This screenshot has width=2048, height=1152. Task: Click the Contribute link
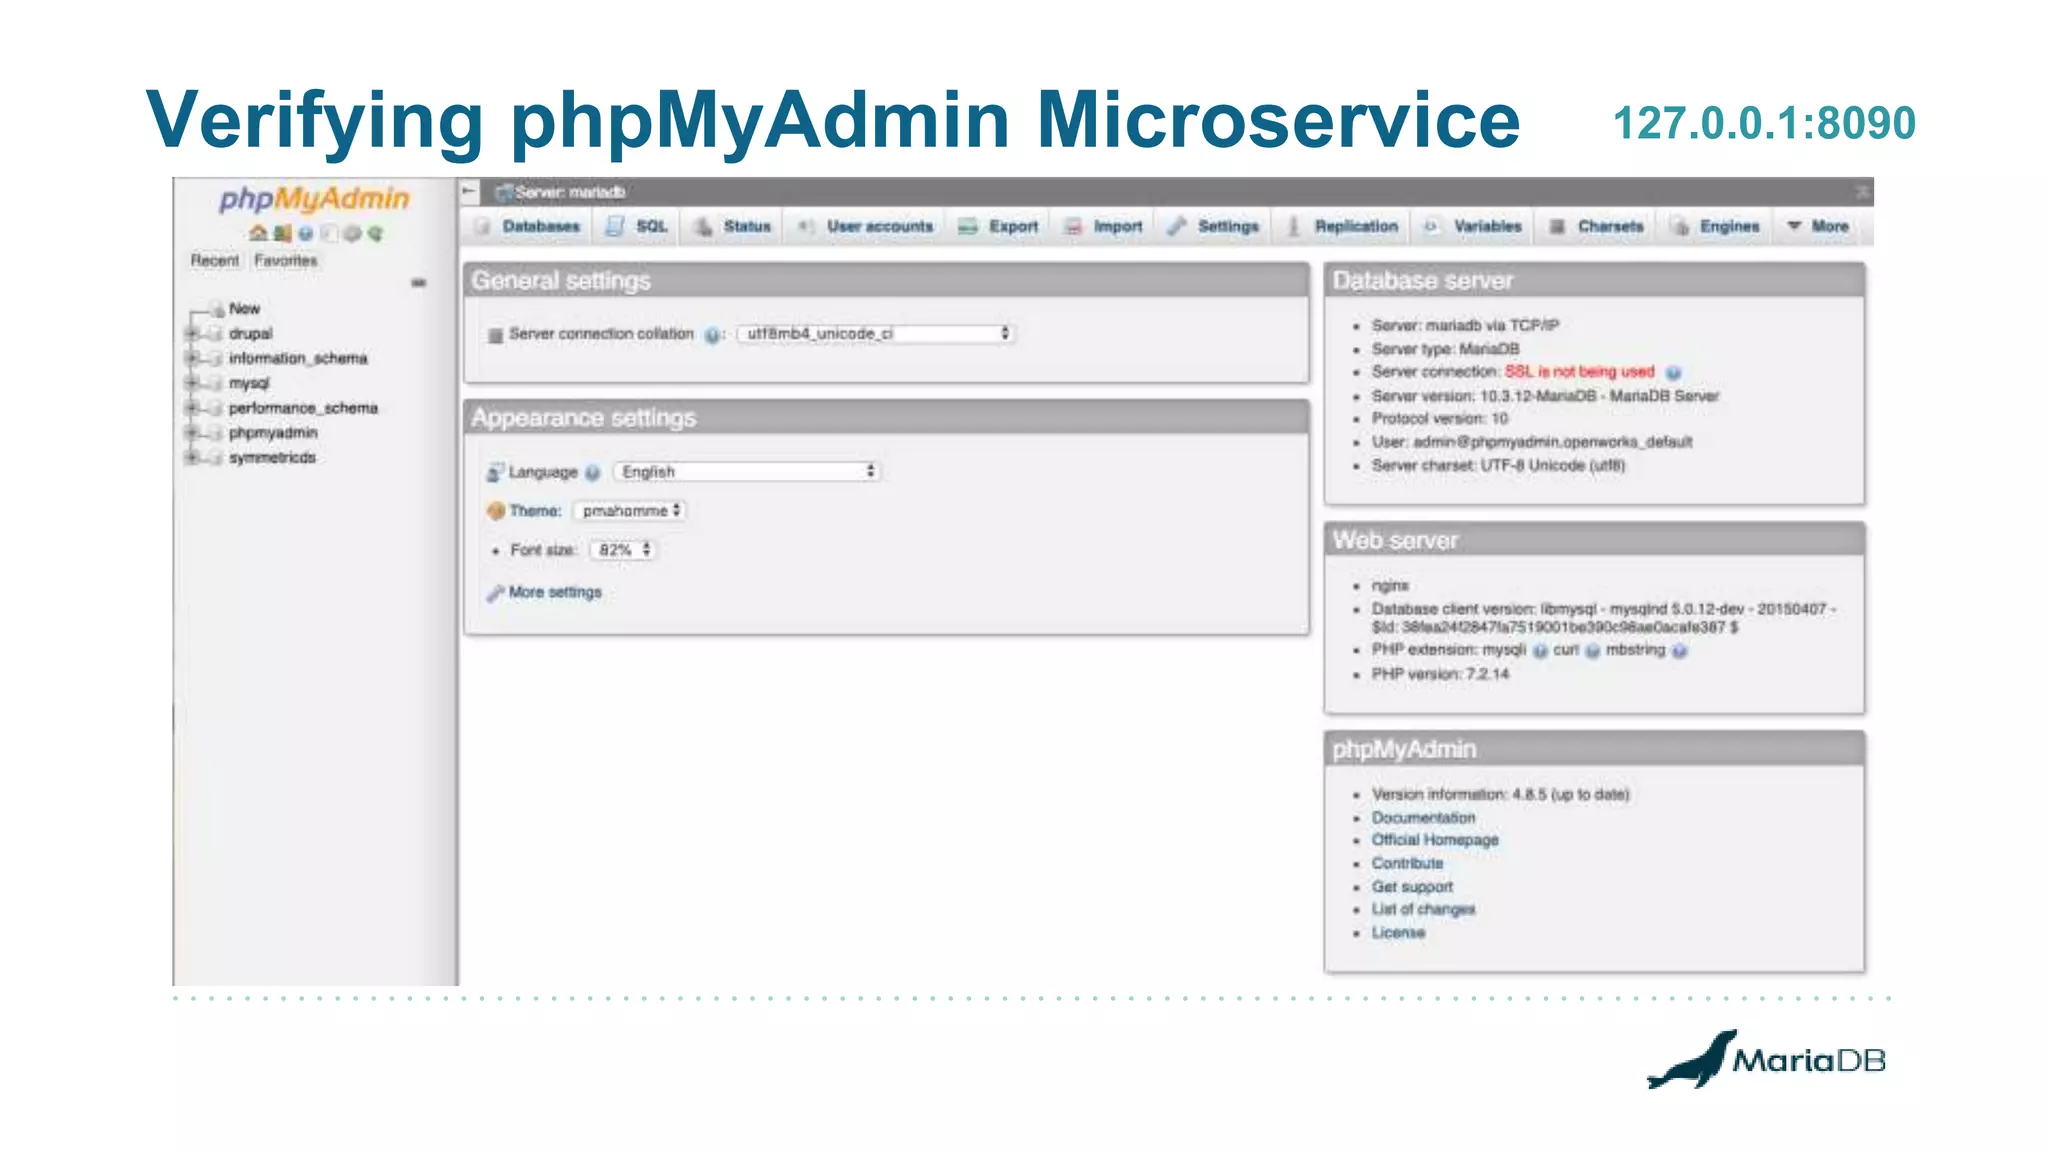[x=1407, y=863]
